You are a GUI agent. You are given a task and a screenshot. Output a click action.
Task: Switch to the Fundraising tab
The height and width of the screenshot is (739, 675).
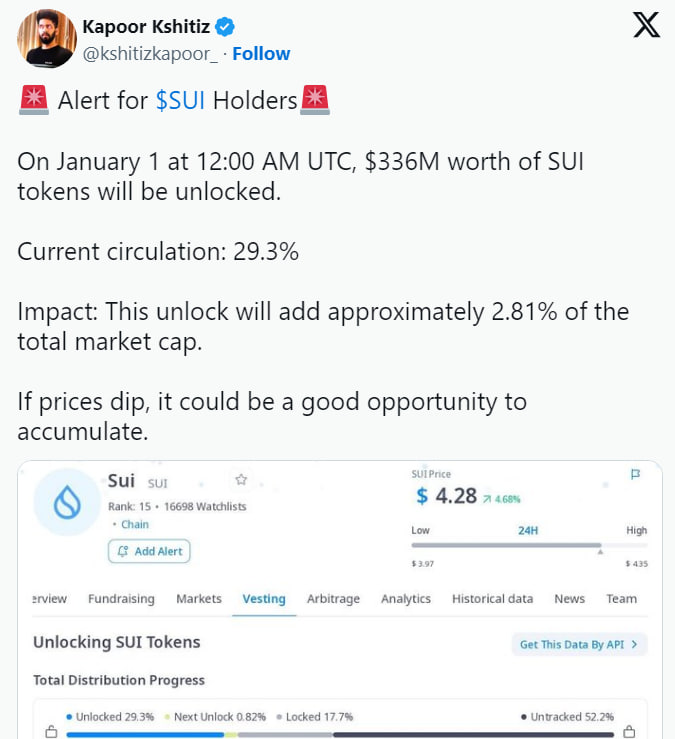coord(121,599)
